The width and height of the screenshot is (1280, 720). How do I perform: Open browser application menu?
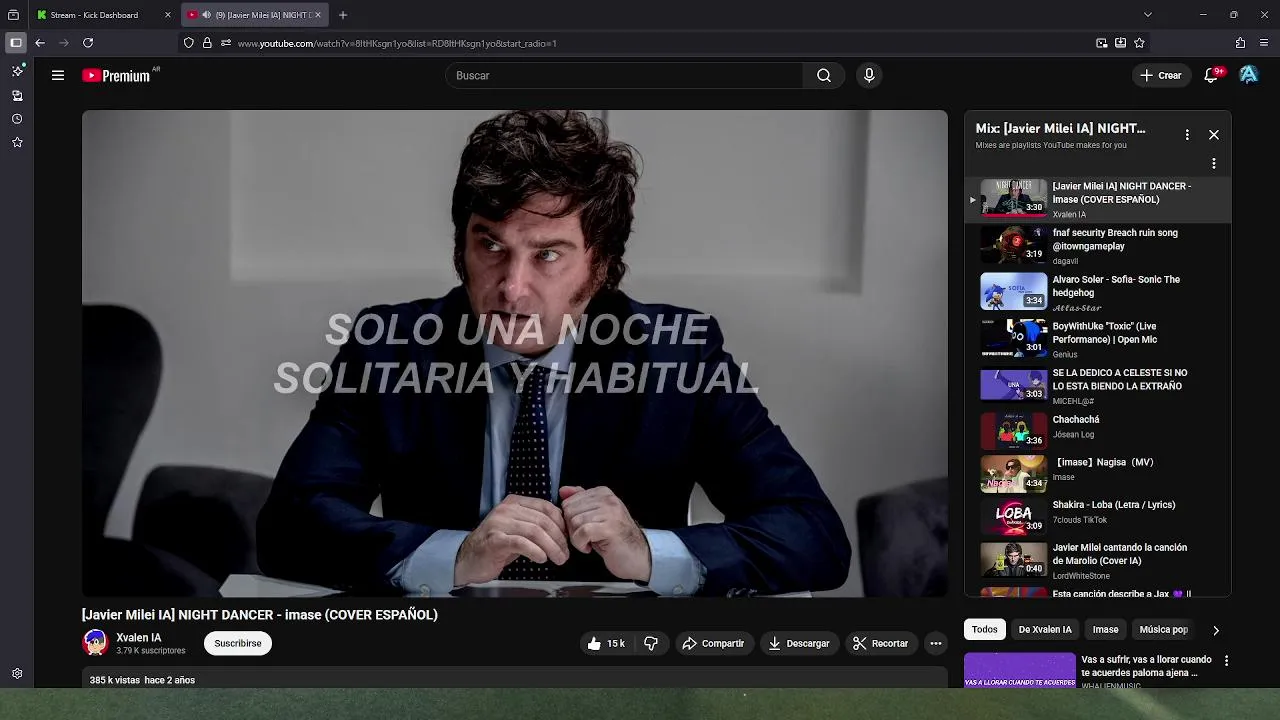pos(1265,43)
